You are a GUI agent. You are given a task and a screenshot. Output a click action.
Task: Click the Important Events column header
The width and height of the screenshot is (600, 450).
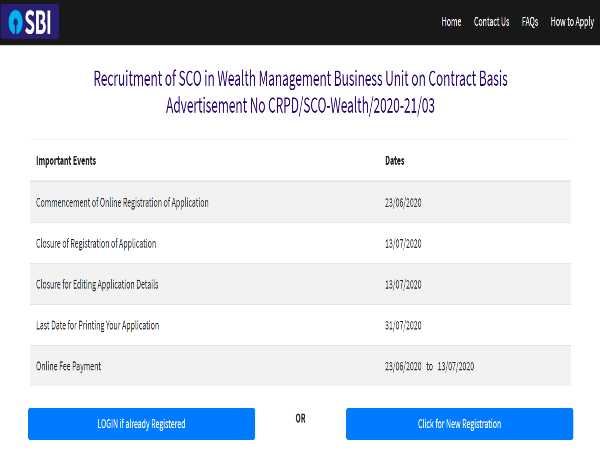(x=66, y=160)
